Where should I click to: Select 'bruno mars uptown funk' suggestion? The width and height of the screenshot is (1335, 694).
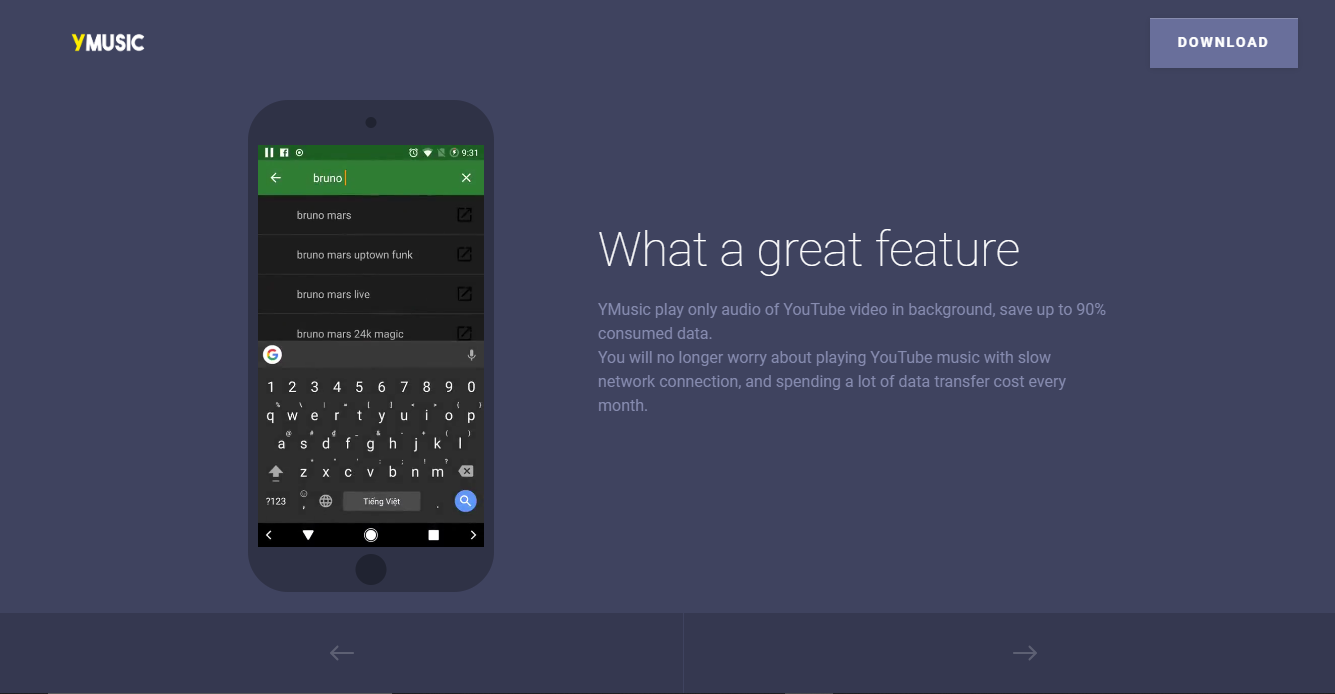371,255
